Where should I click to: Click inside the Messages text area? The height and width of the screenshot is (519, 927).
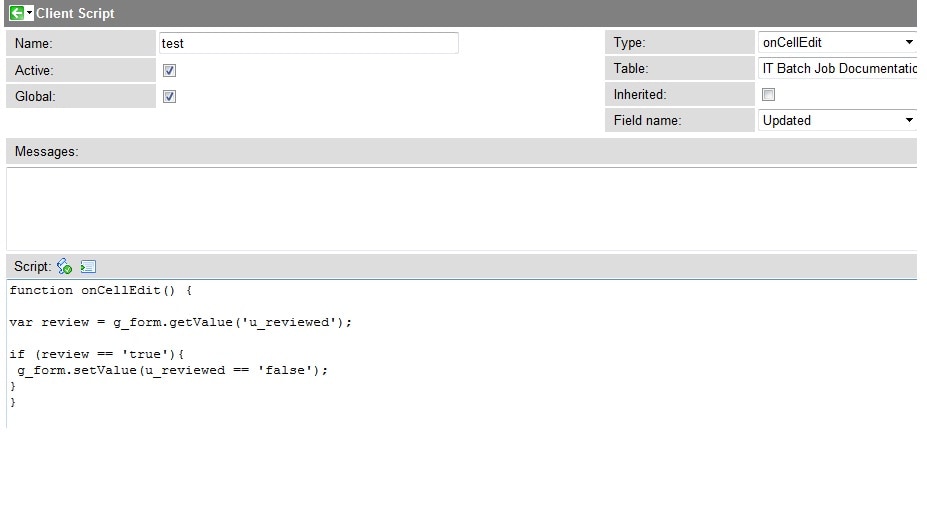click(462, 209)
